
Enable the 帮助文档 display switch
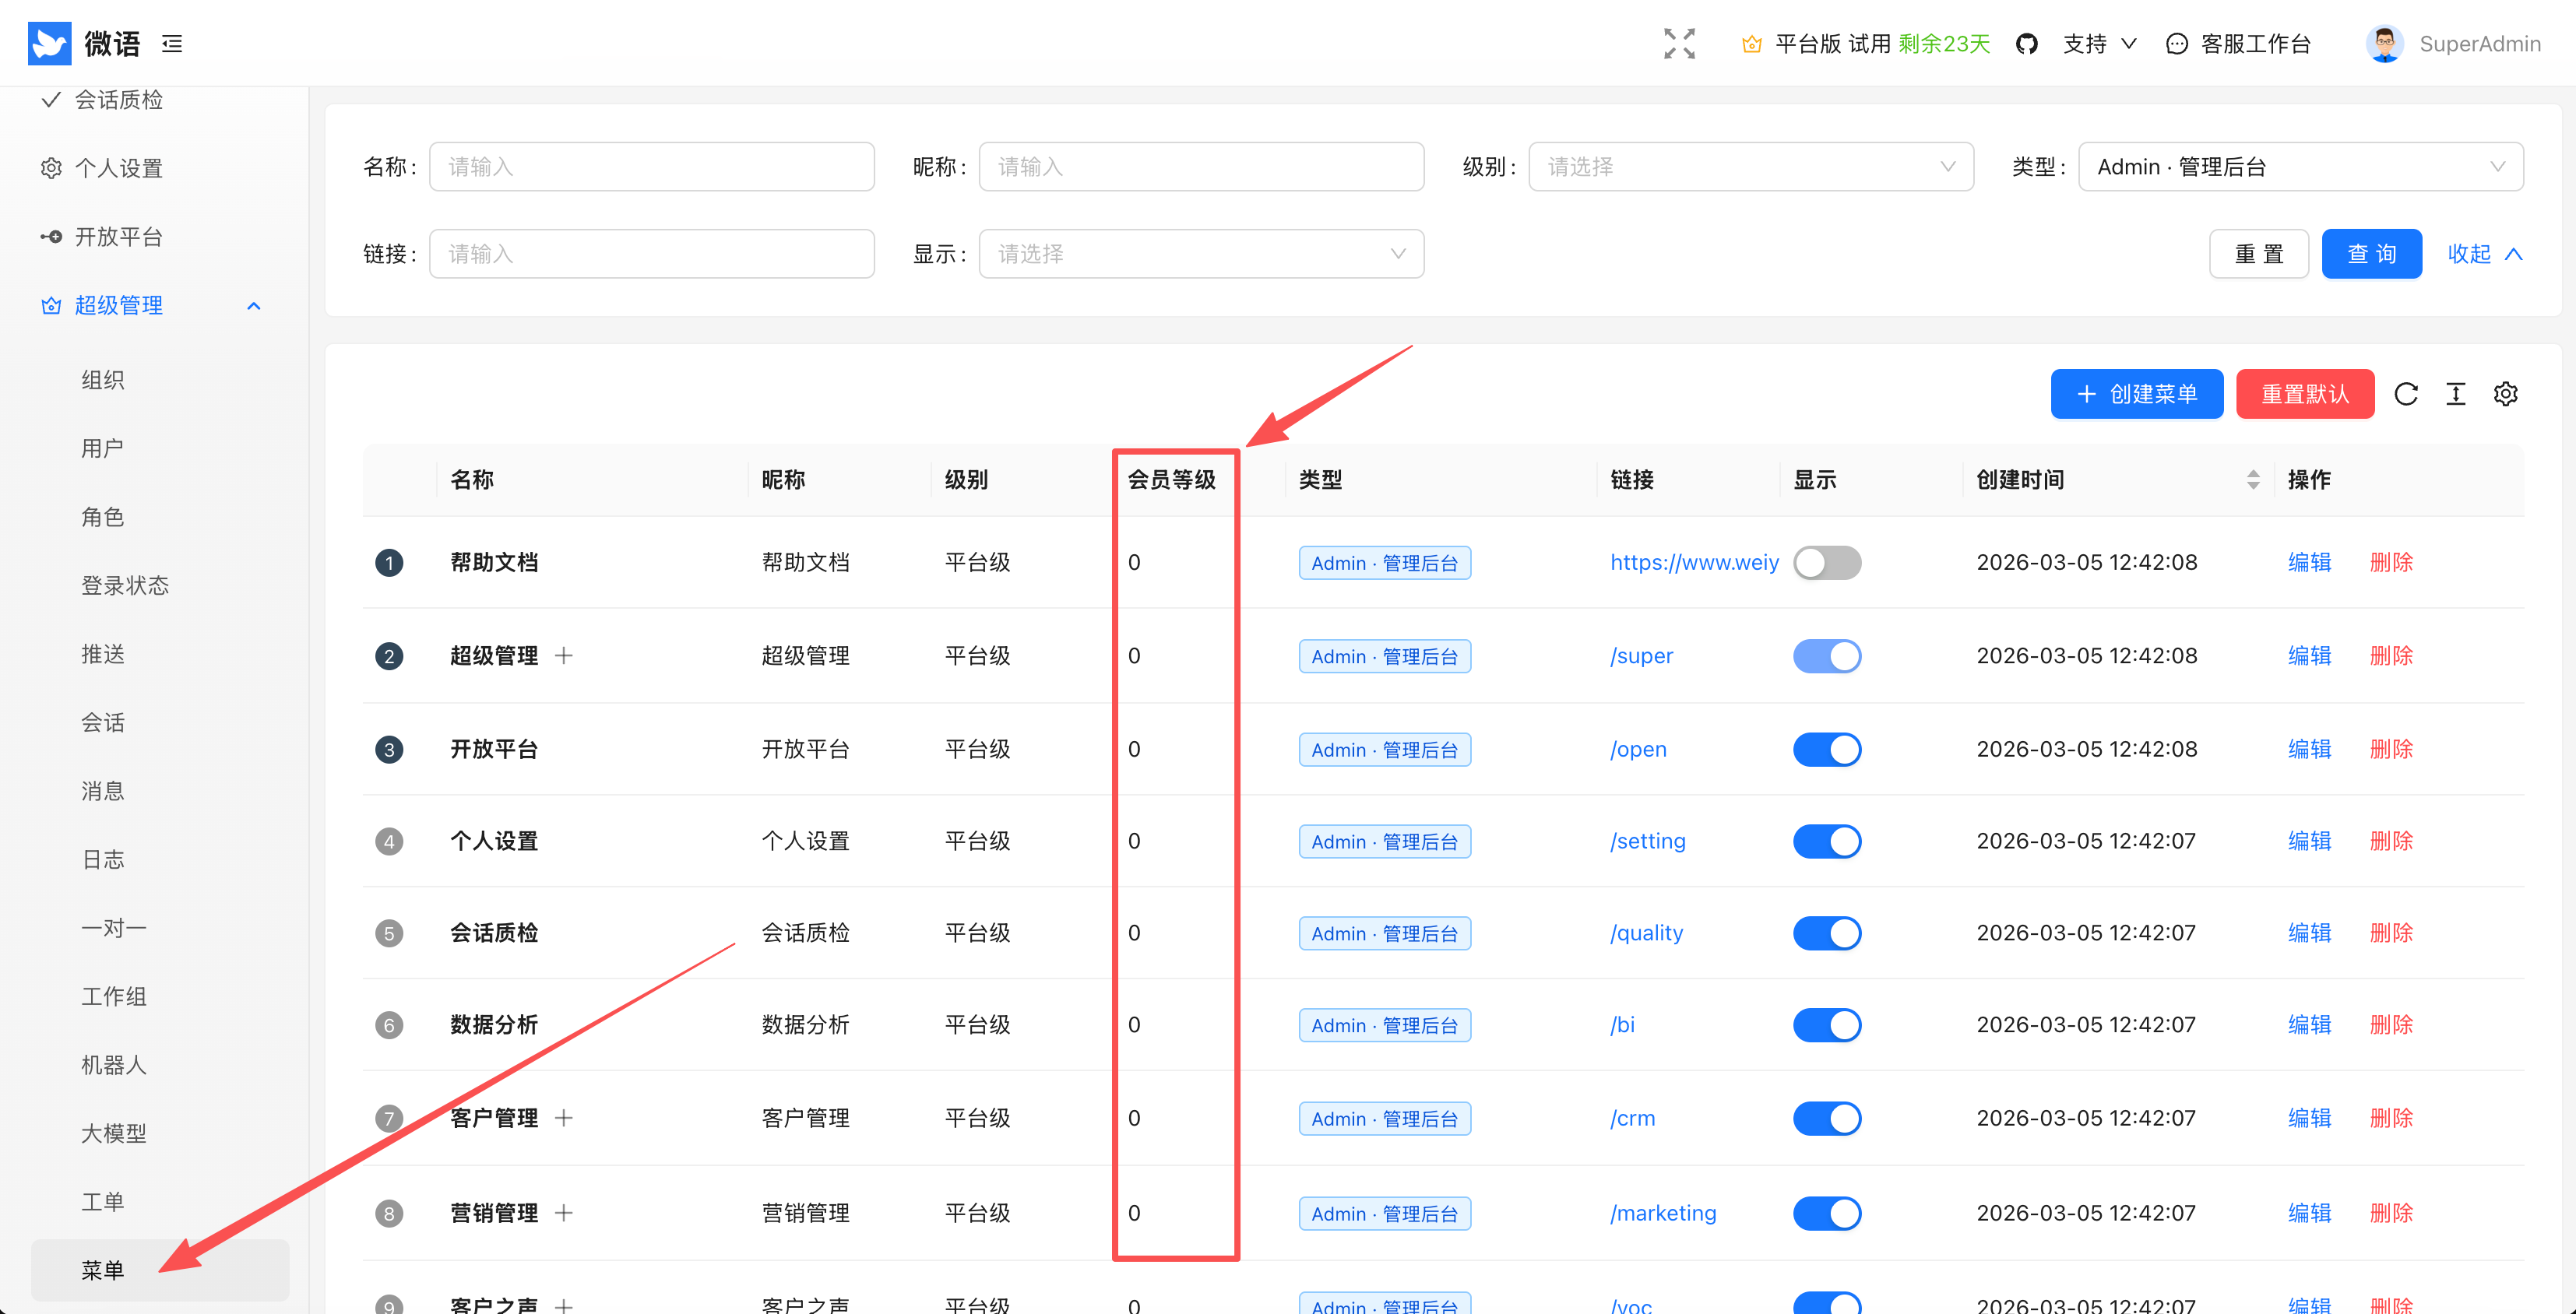pos(1826,562)
